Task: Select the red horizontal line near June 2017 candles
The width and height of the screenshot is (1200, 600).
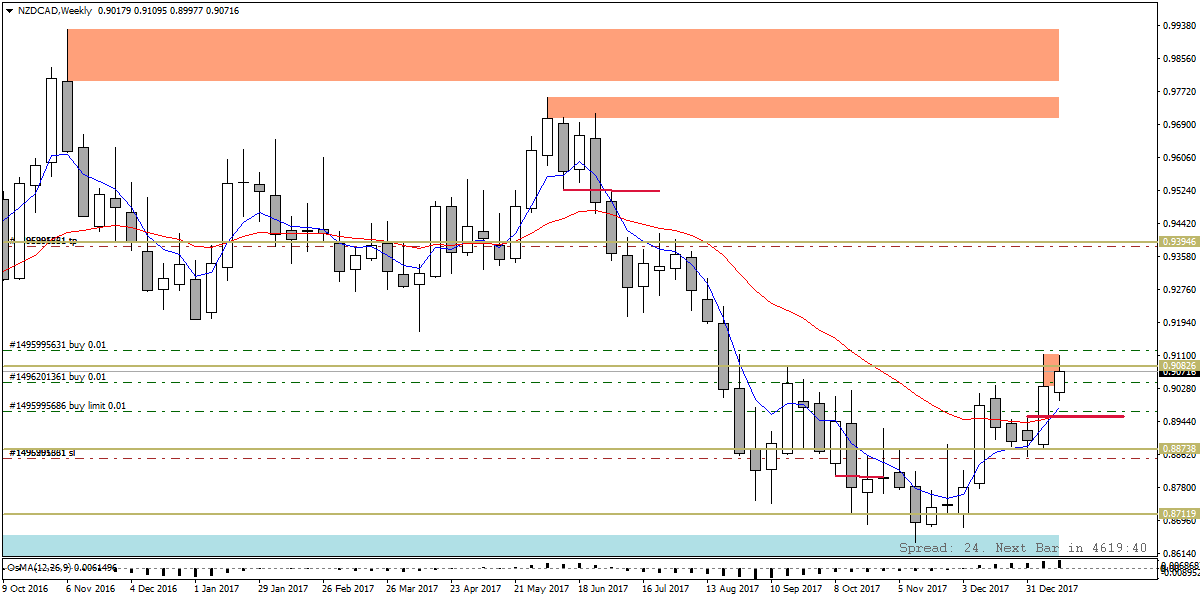Action: tap(612, 190)
